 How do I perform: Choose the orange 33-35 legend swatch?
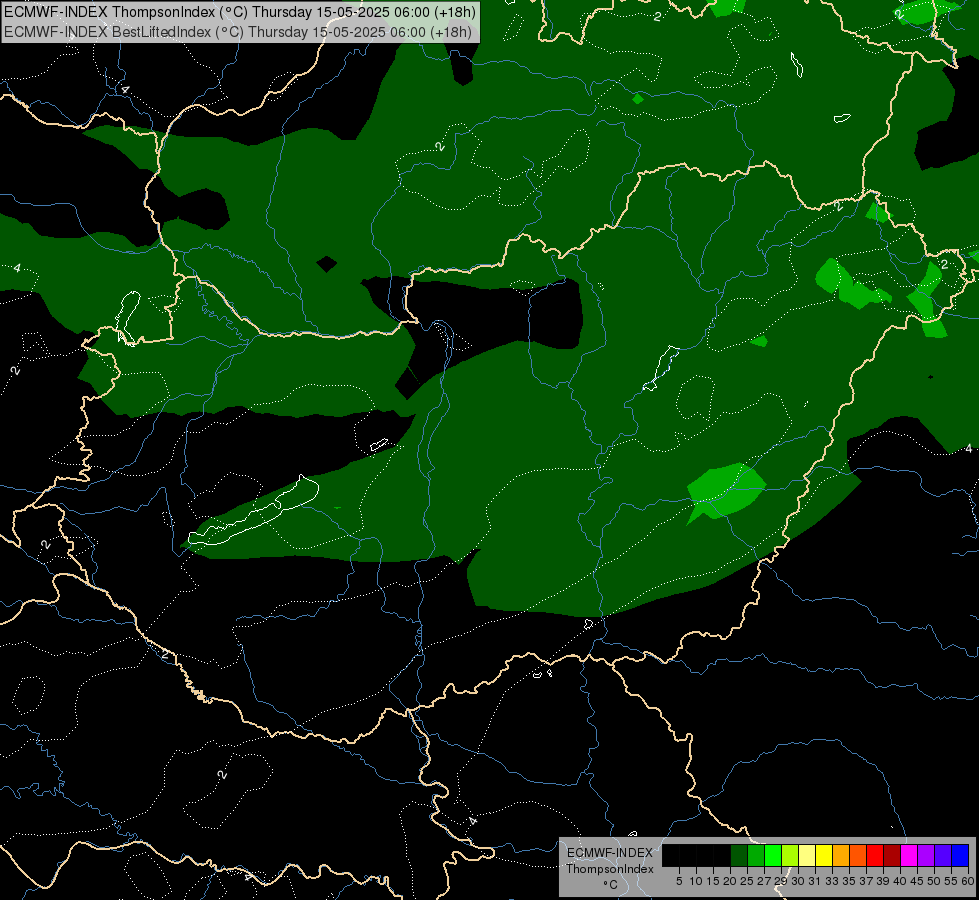(x=841, y=855)
